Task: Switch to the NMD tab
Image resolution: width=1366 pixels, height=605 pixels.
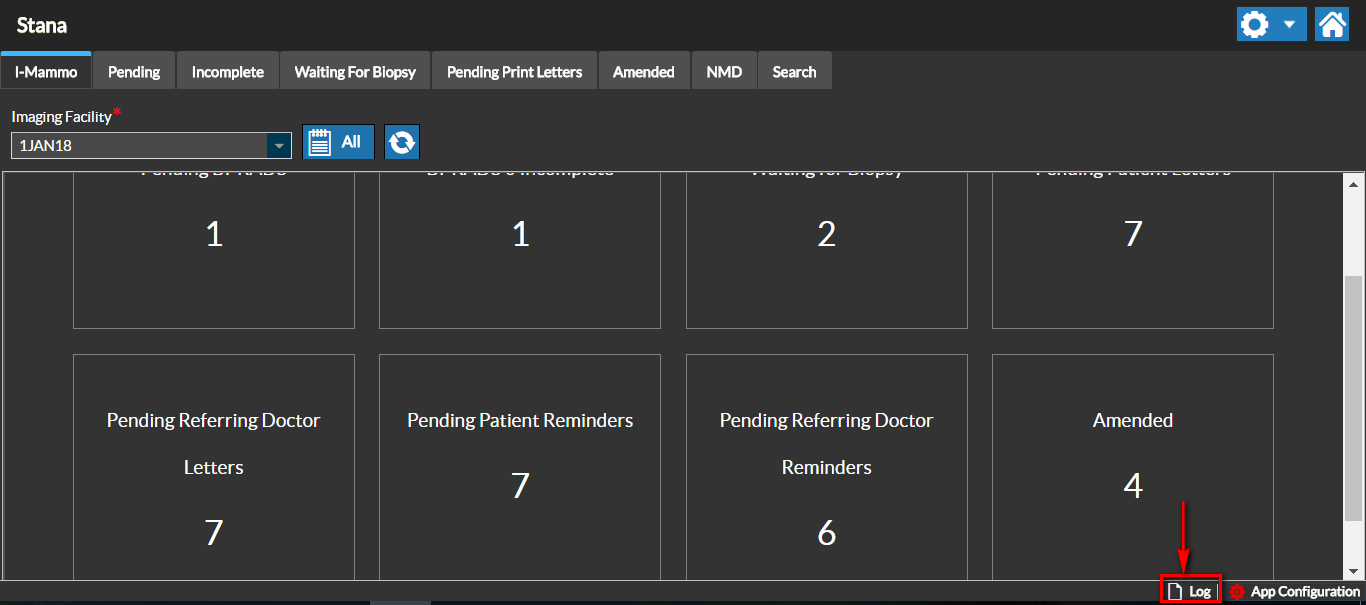Action: coord(724,72)
